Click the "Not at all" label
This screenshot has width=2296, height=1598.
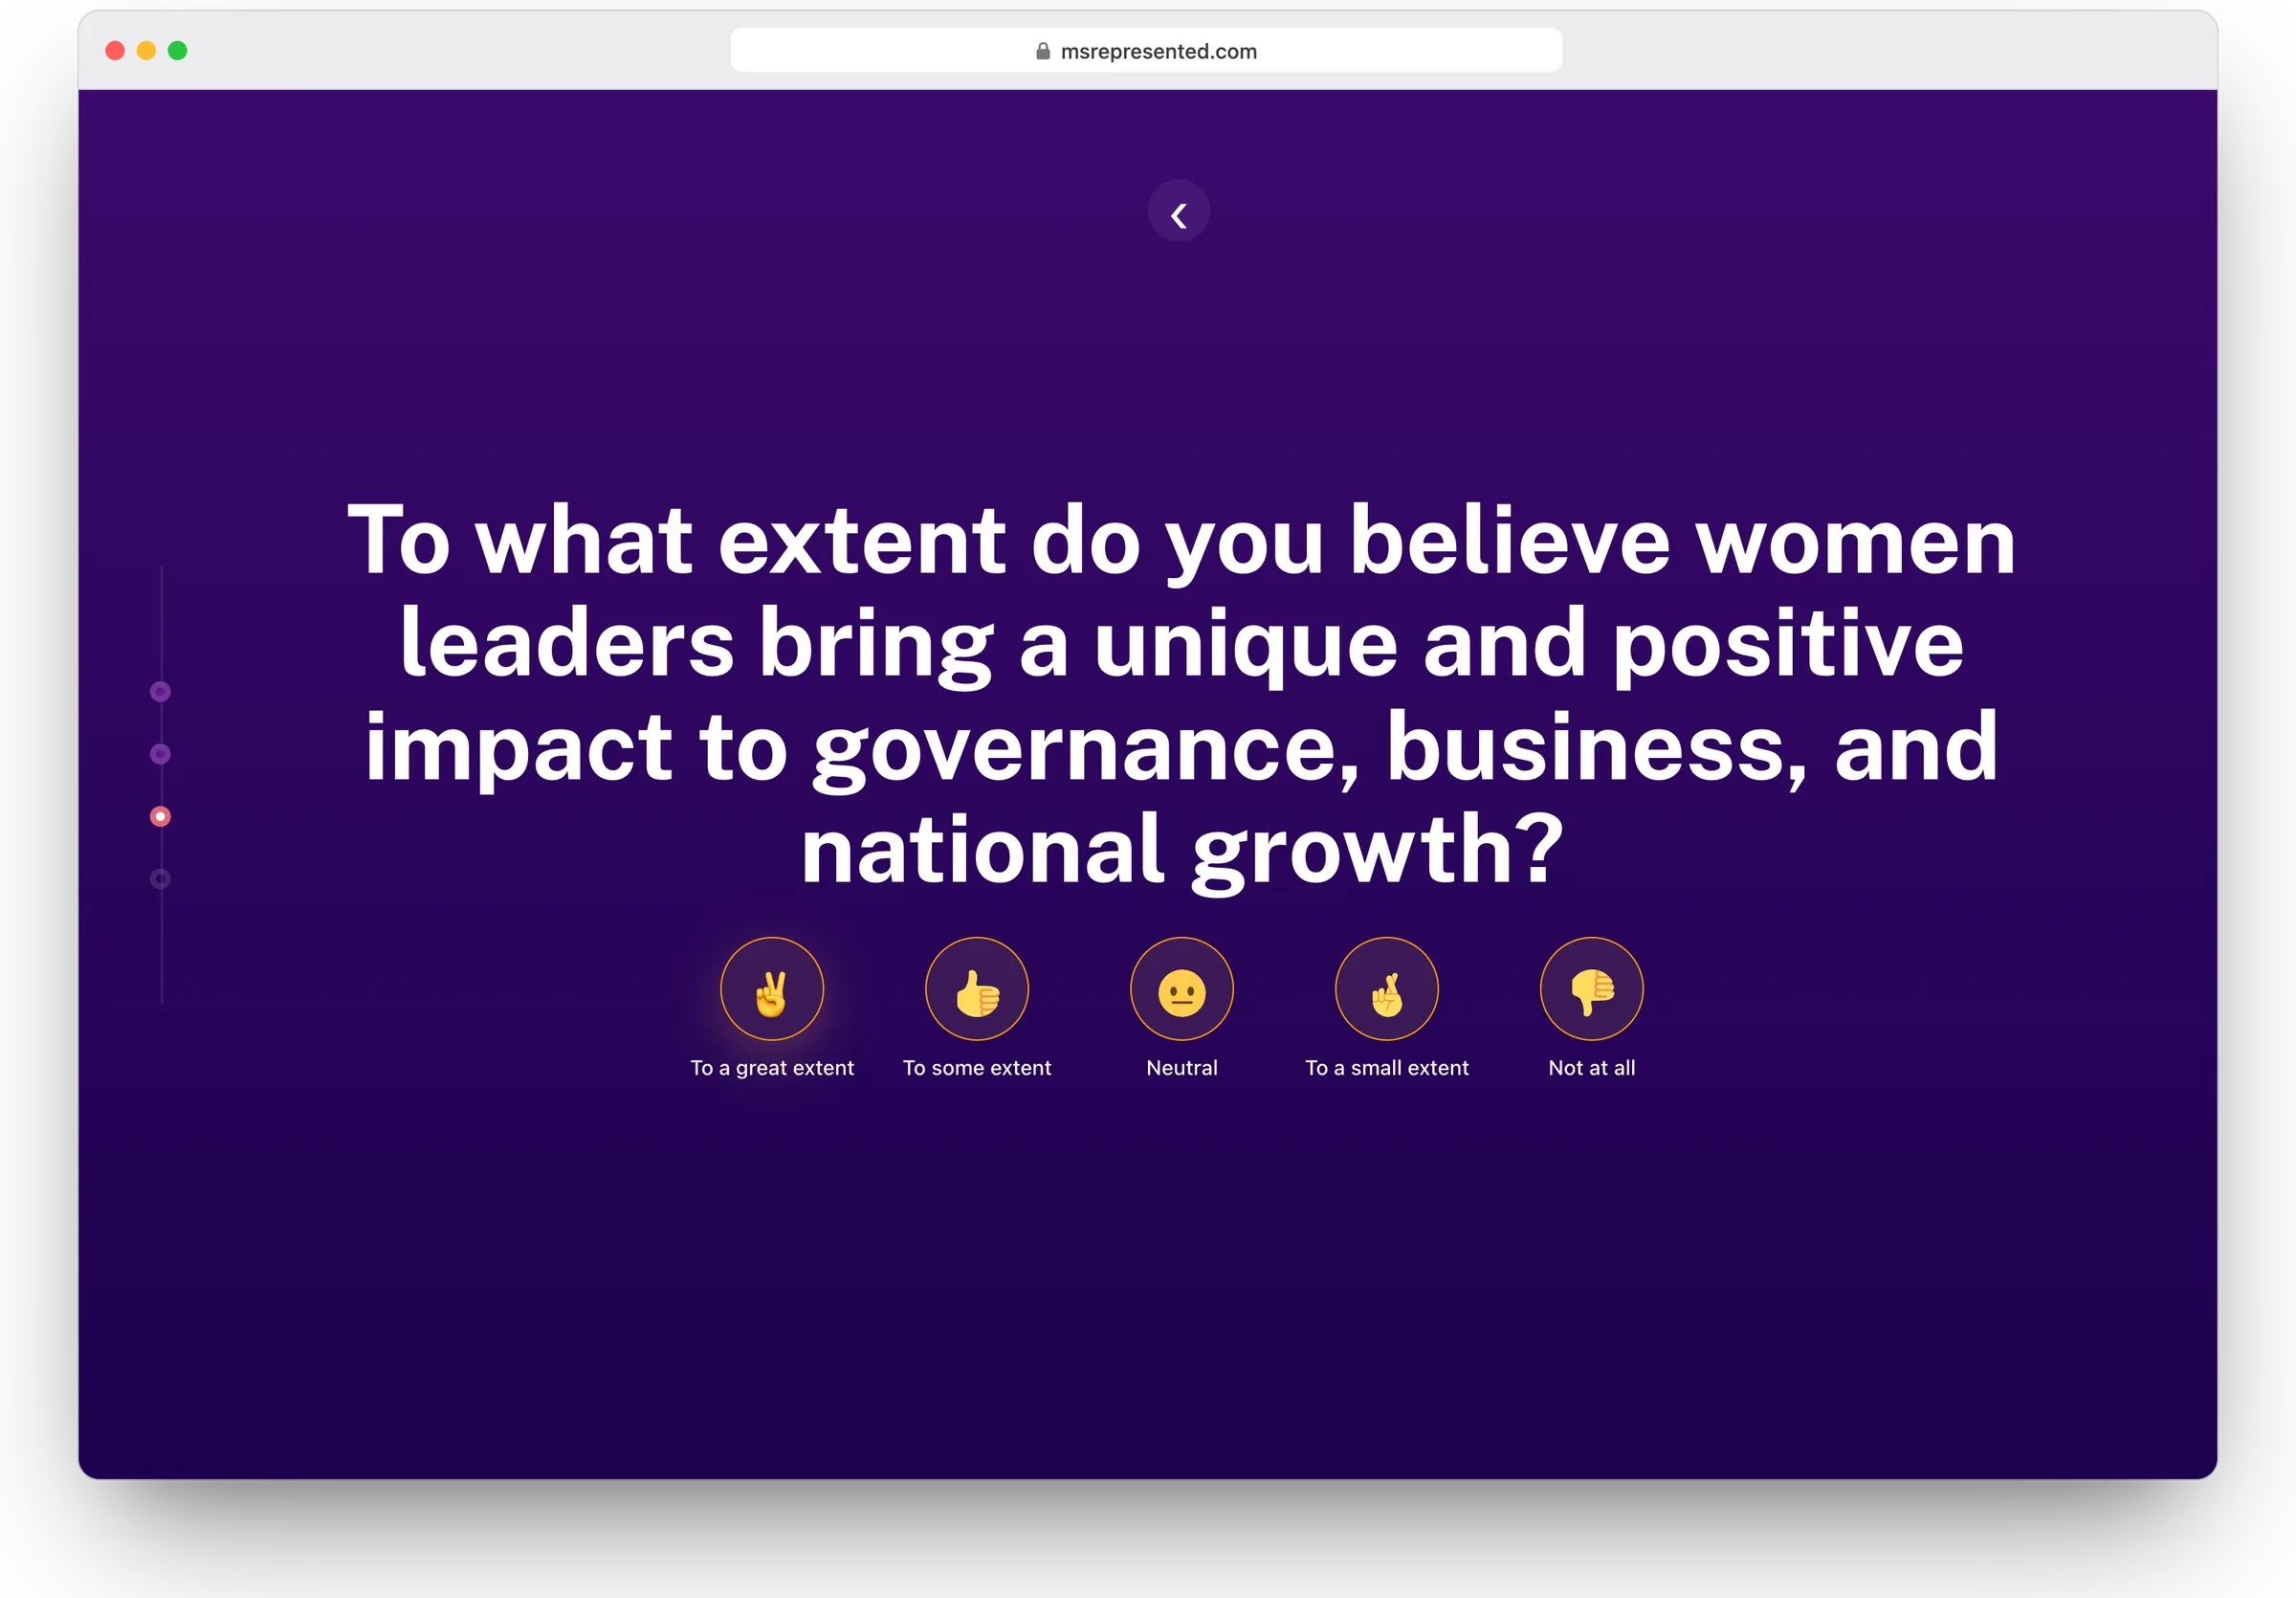click(1592, 1068)
